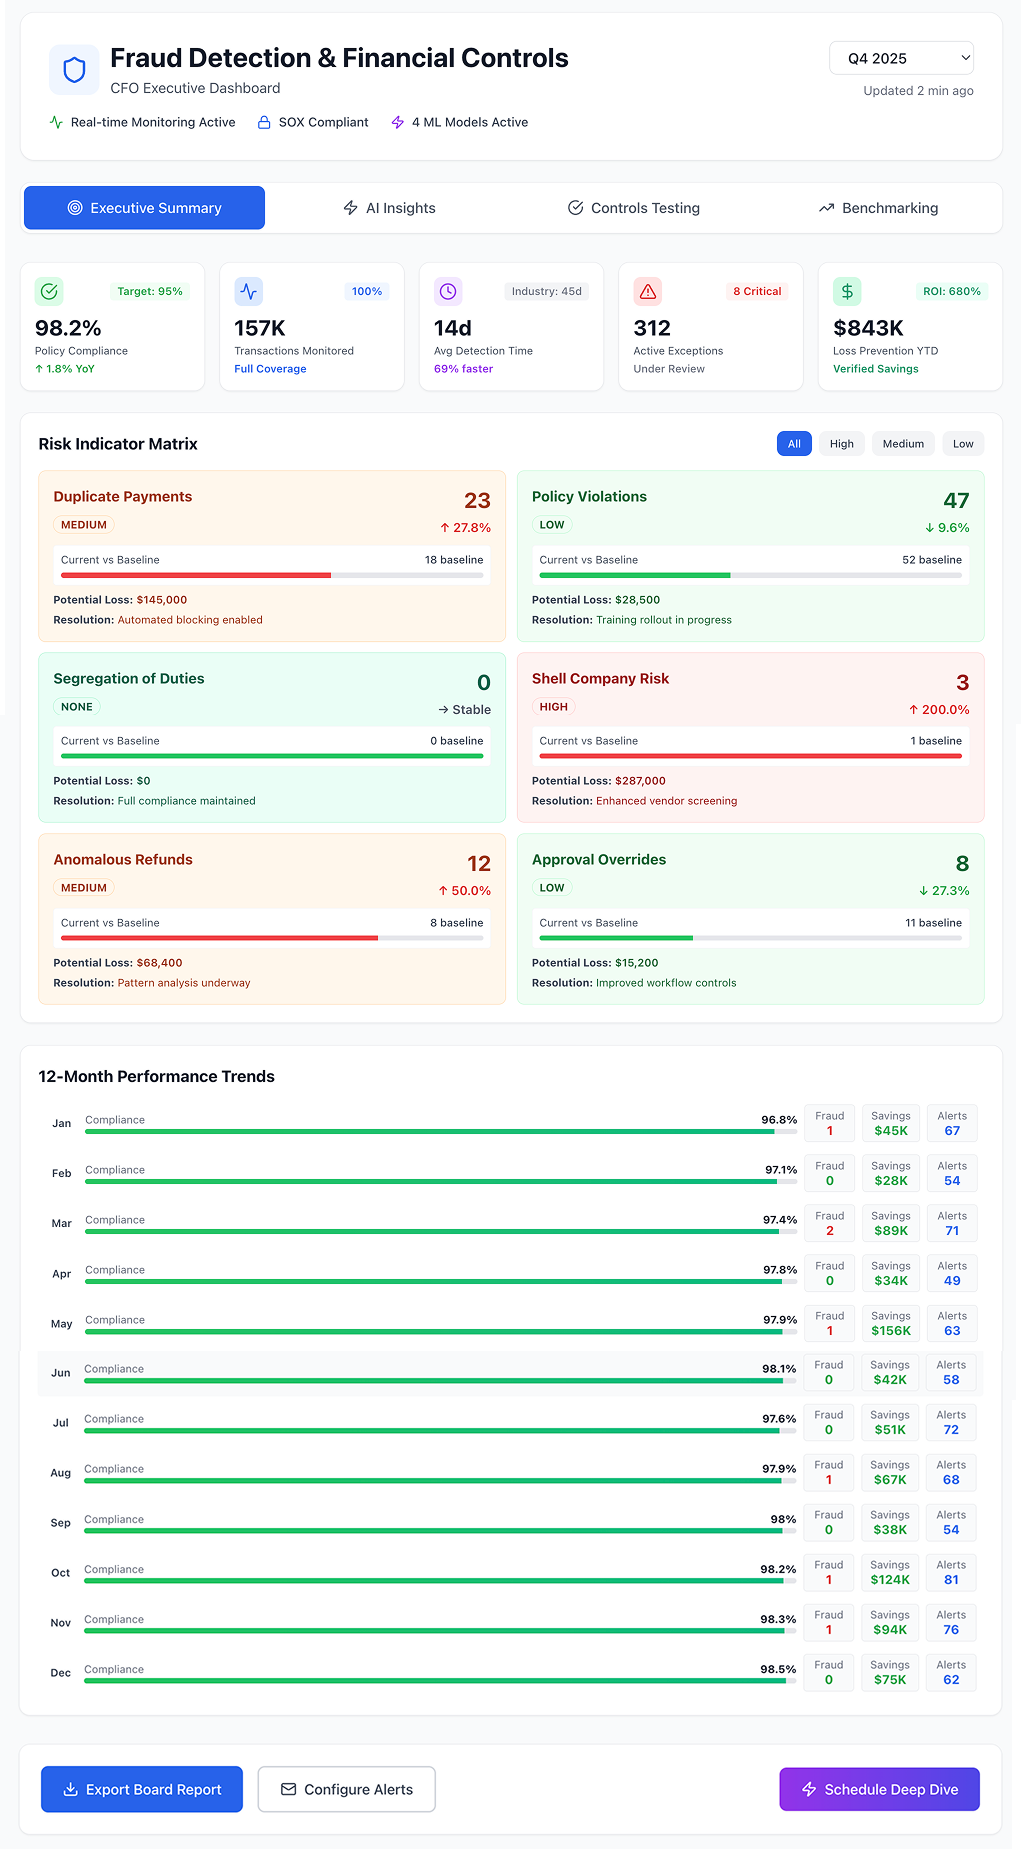1021x1849 pixels.
Task: Filter risk matrix by Low
Action: tap(963, 444)
